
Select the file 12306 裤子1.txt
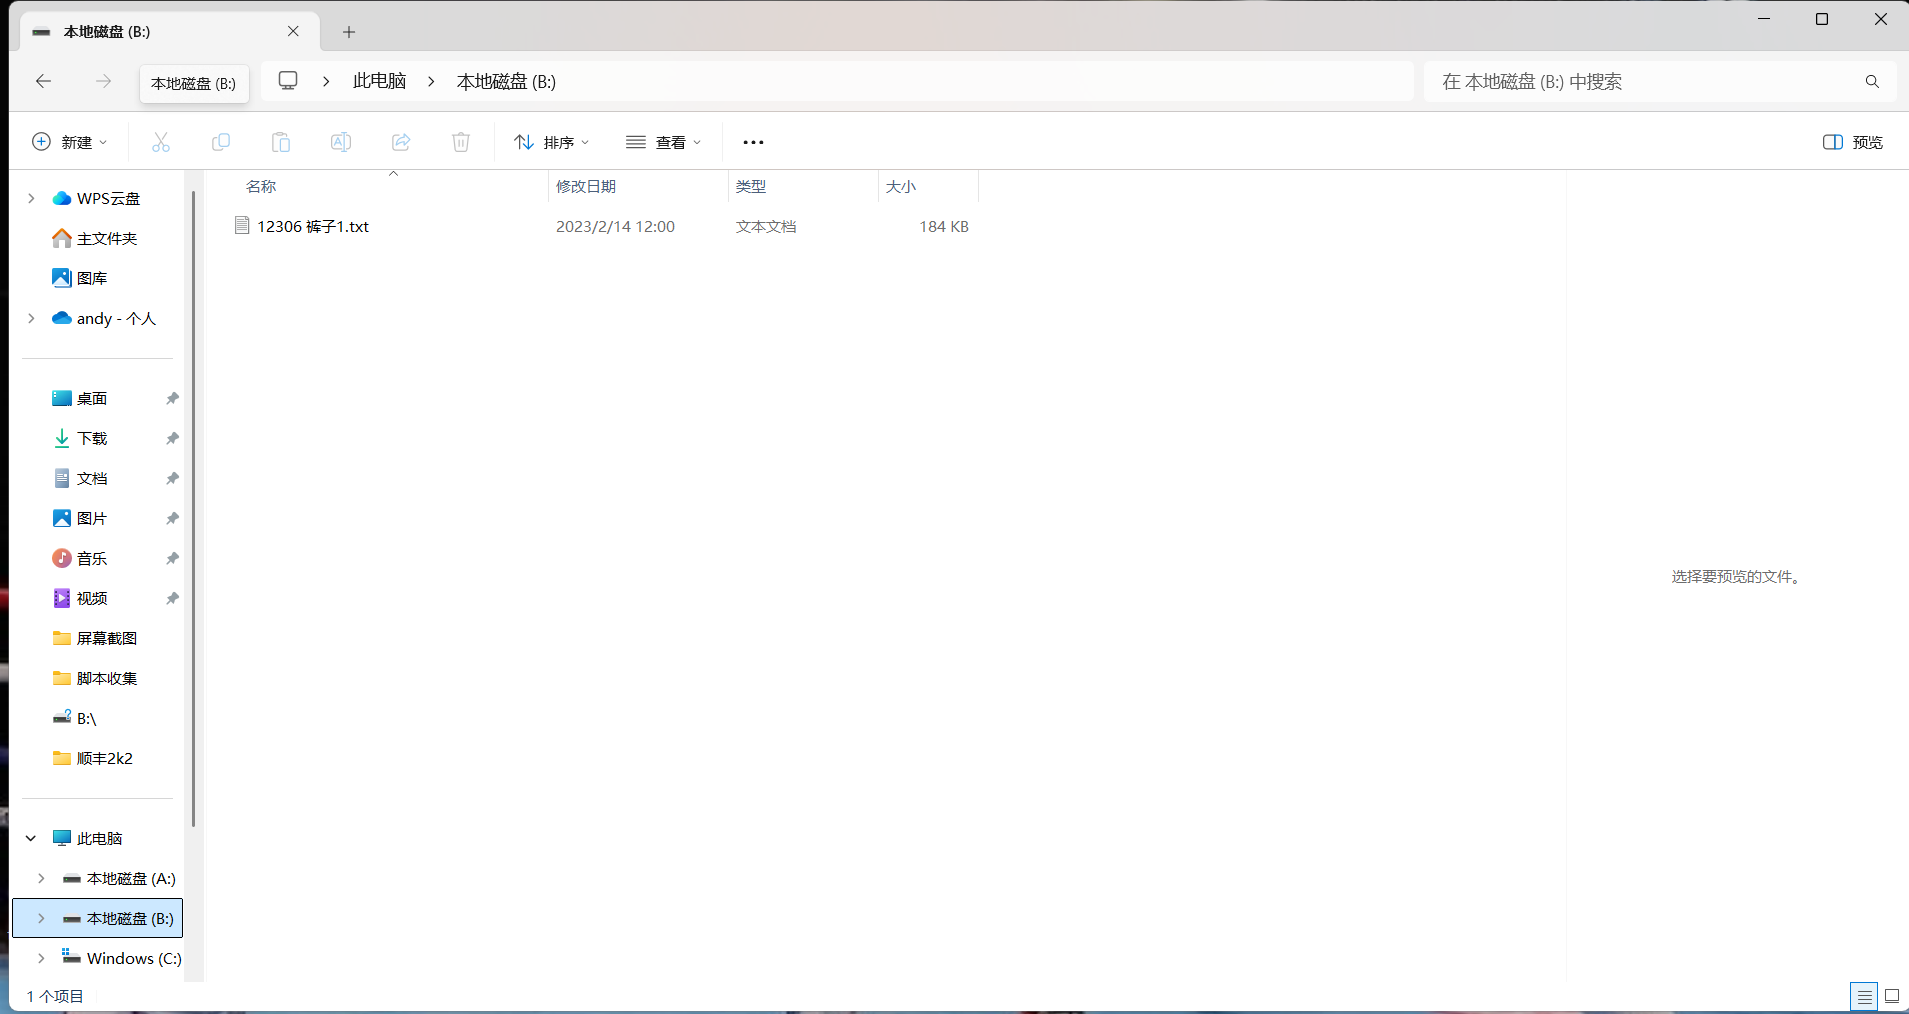(x=312, y=226)
